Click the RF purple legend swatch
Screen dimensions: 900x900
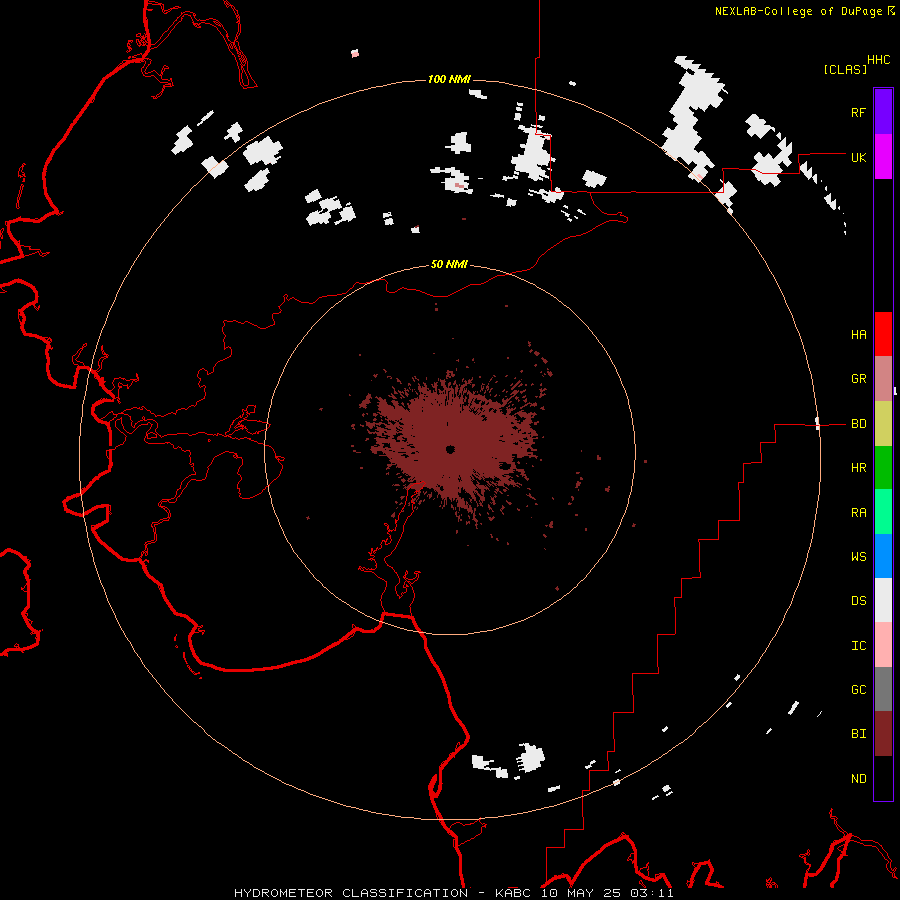[883, 112]
